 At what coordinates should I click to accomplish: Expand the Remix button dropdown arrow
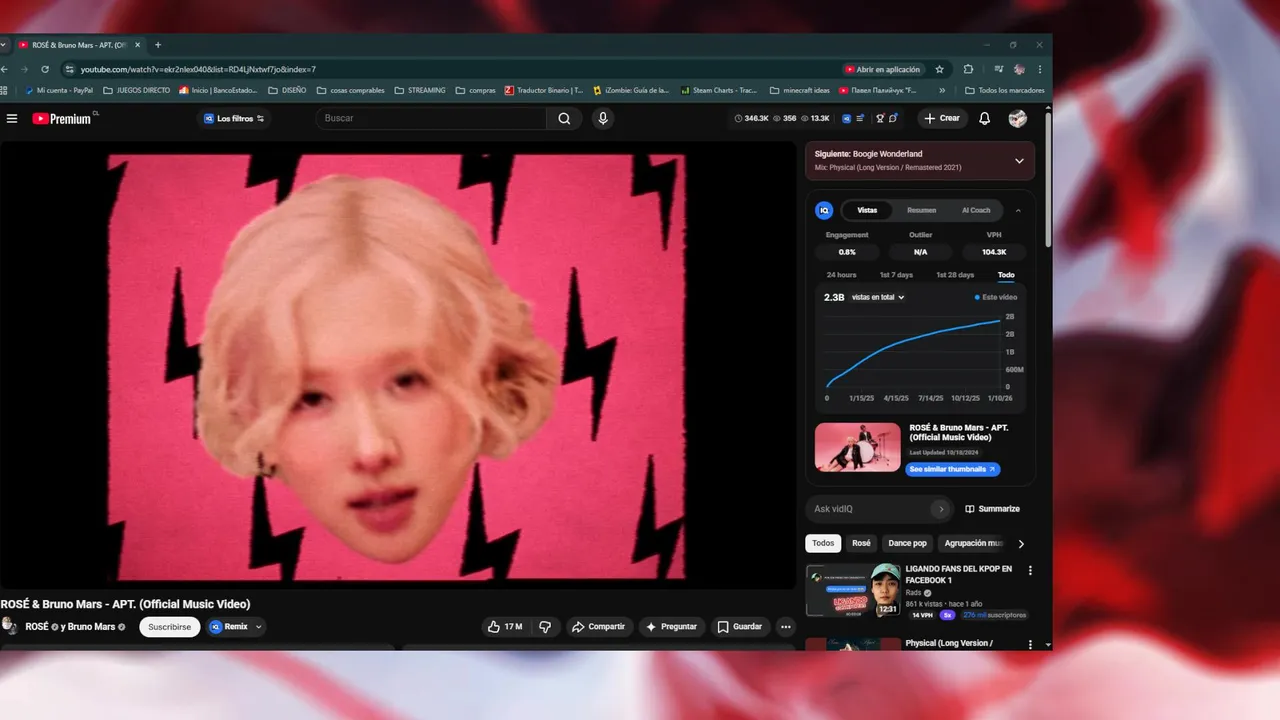coord(259,627)
